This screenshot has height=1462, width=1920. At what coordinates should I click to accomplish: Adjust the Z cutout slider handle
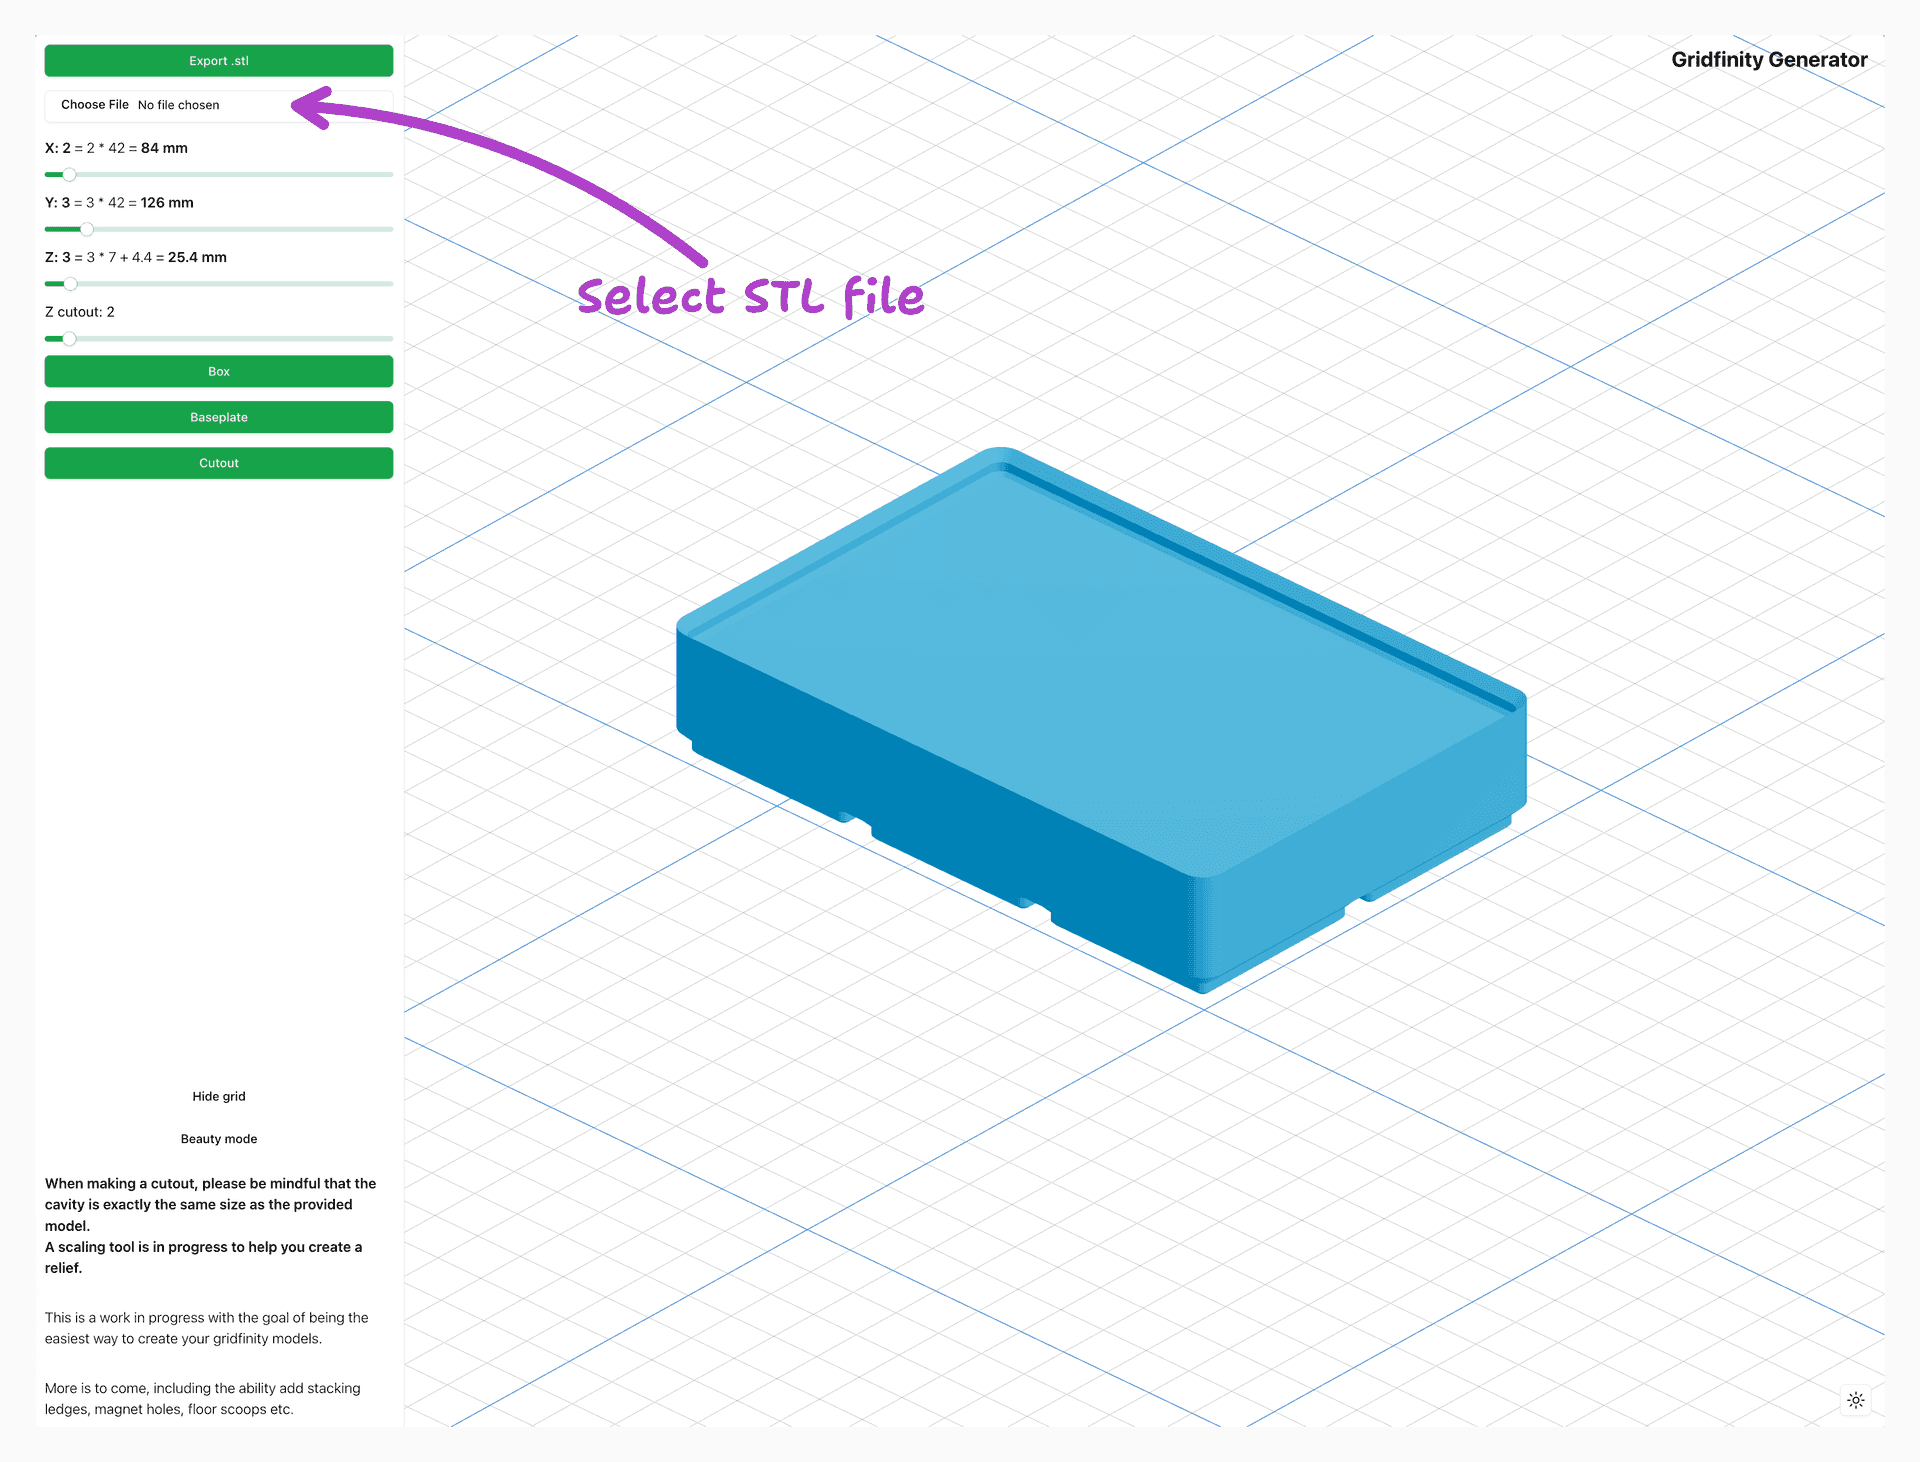[68, 339]
